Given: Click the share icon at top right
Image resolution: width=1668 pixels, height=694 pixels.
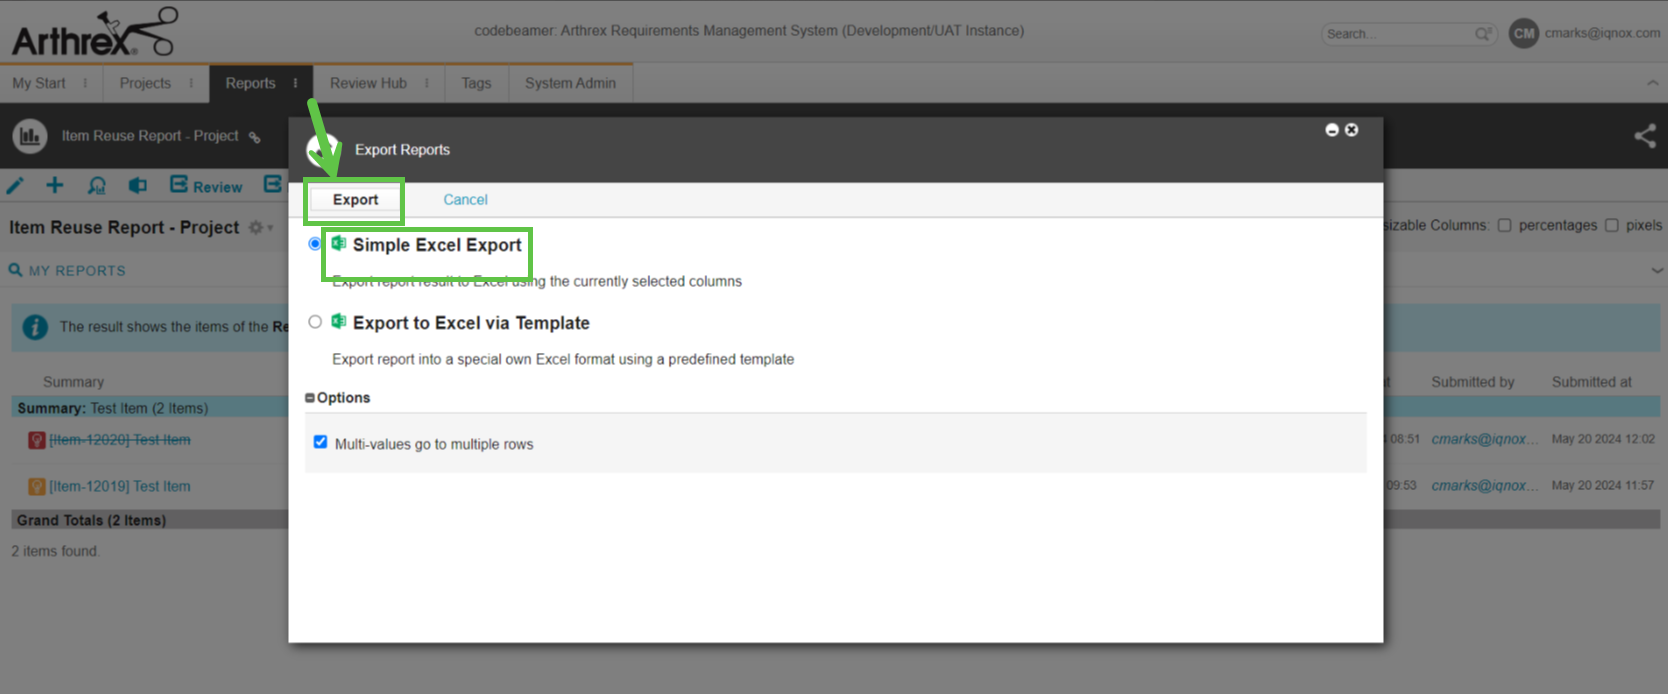Looking at the screenshot, I should (1645, 136).
